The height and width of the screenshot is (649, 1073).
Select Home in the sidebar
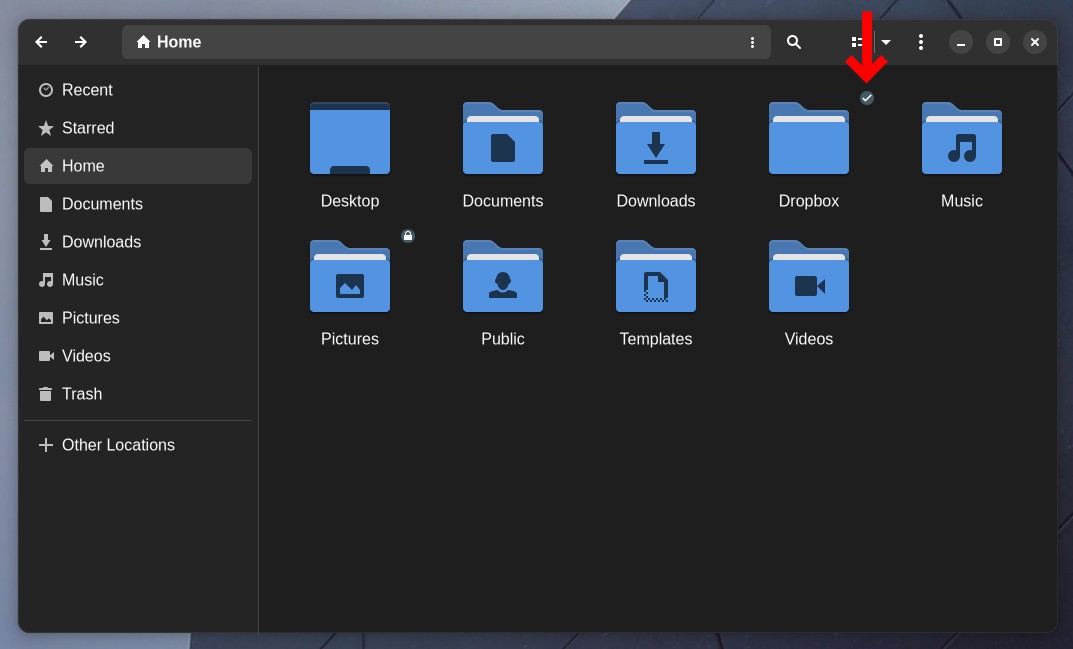coord(138,166)
